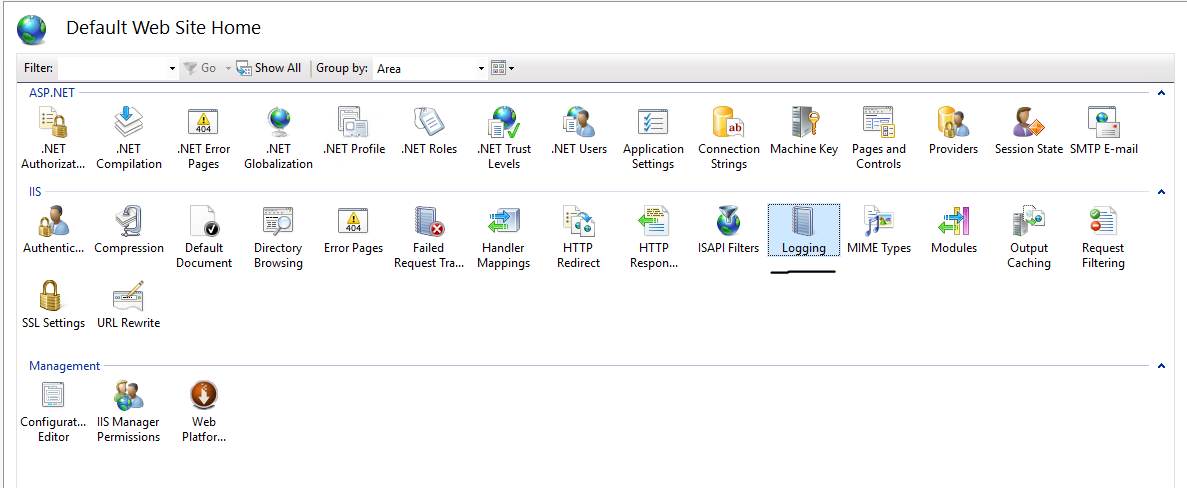Open Application Settings icon

coord(653,138)
